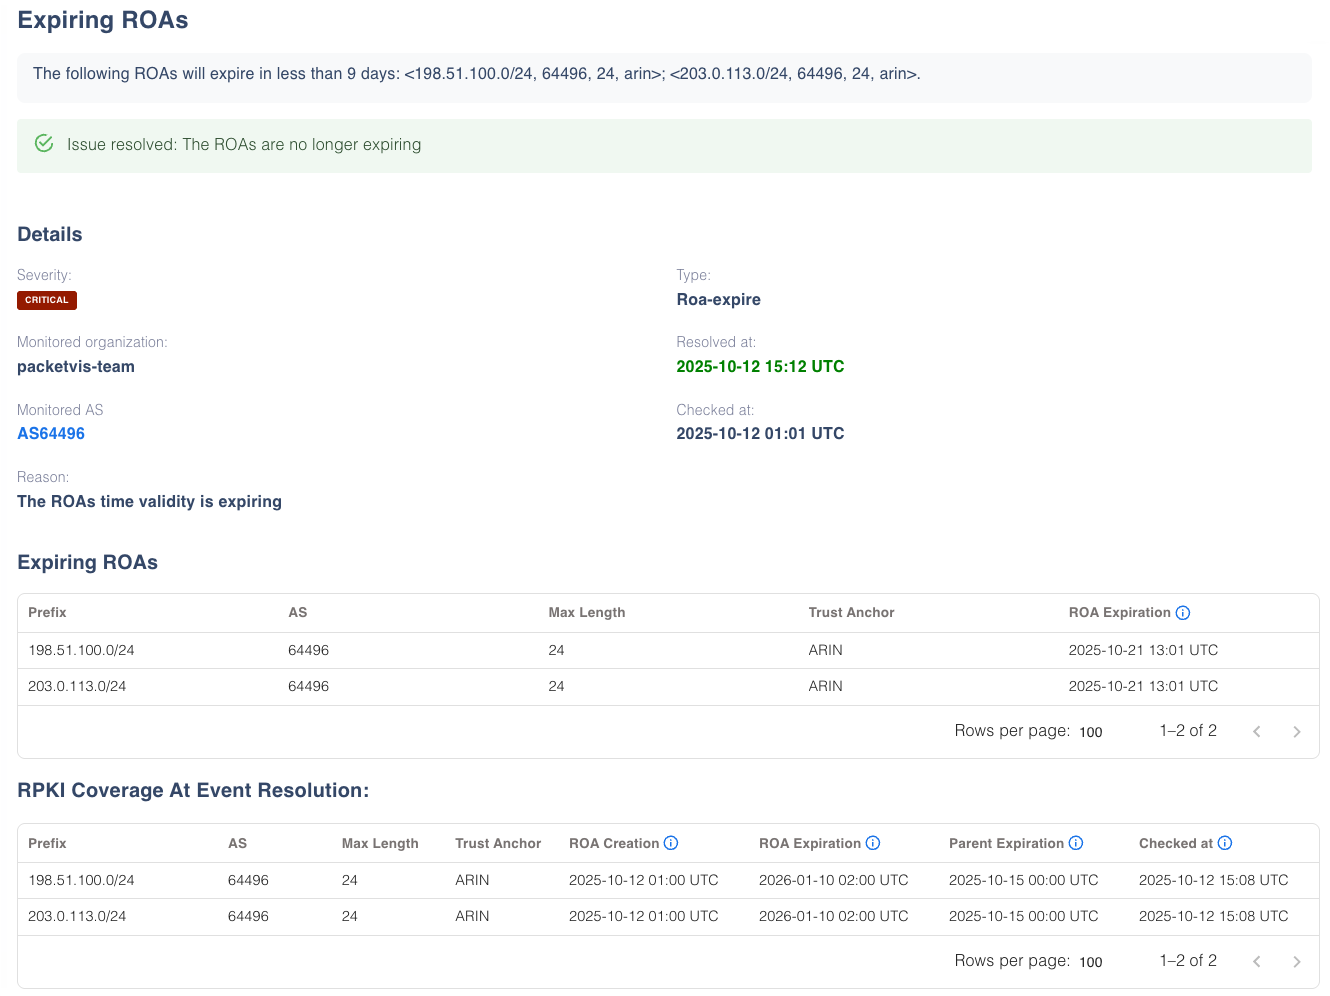Viewport: 1330px width, 996px height.
Task: Click Prefix column header in Expiring ROAs table
Action: [47, 613]
